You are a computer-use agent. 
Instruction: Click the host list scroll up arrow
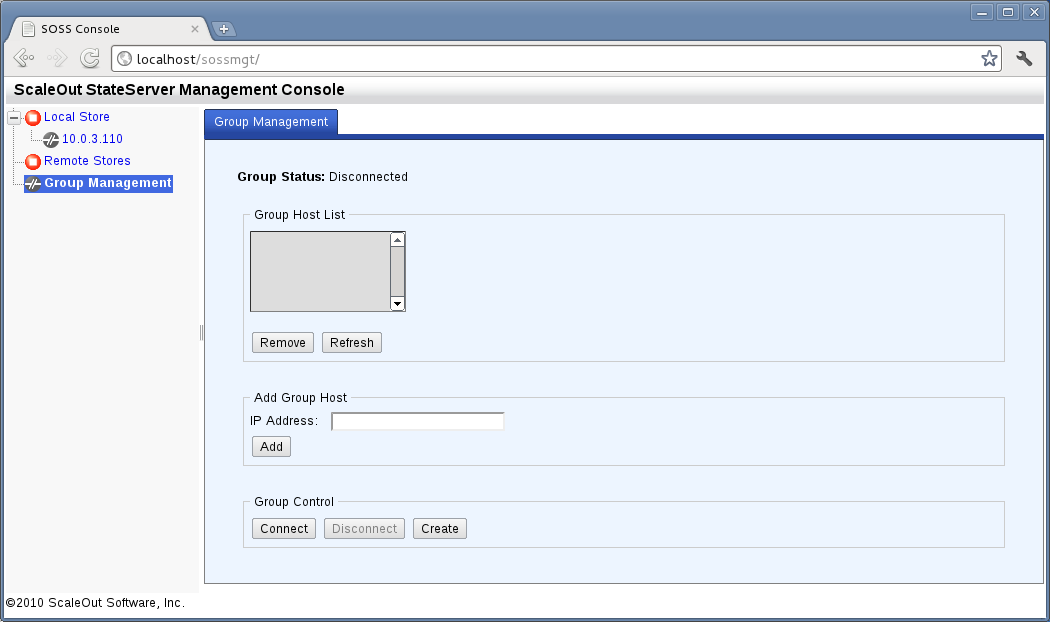click(x=398, y=240)
